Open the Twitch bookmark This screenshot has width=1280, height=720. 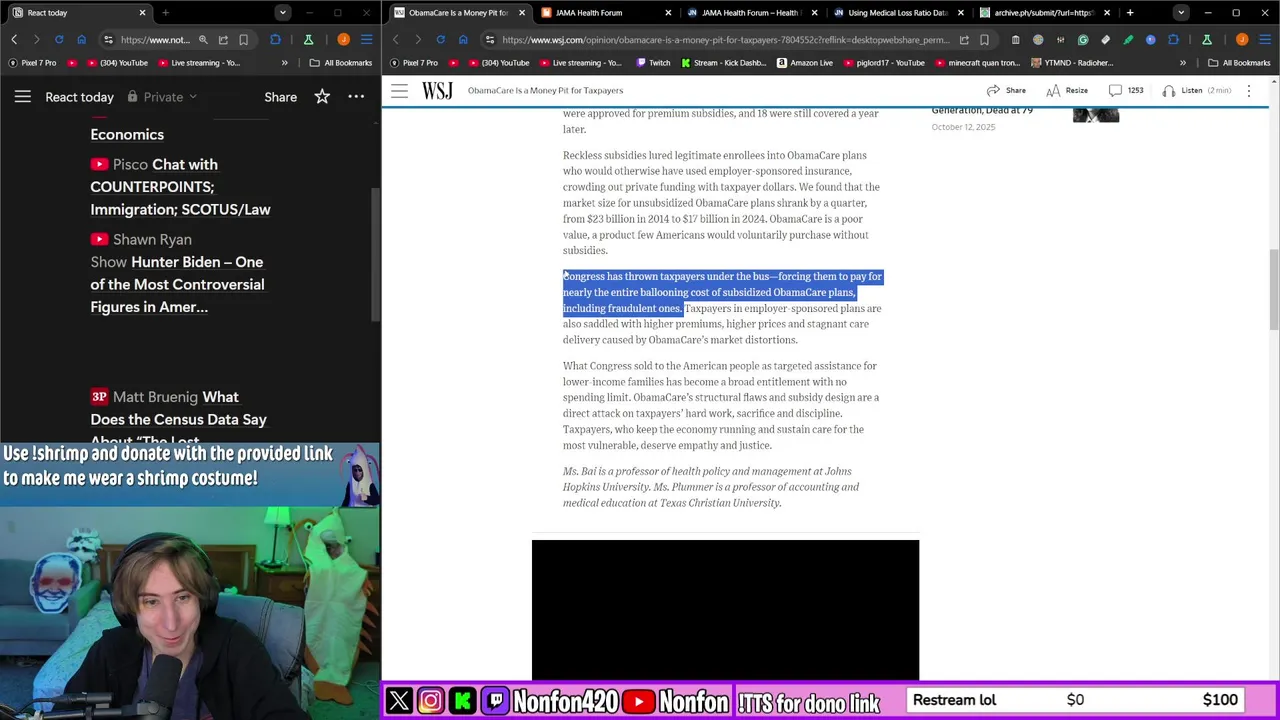[x=654, y=62]
